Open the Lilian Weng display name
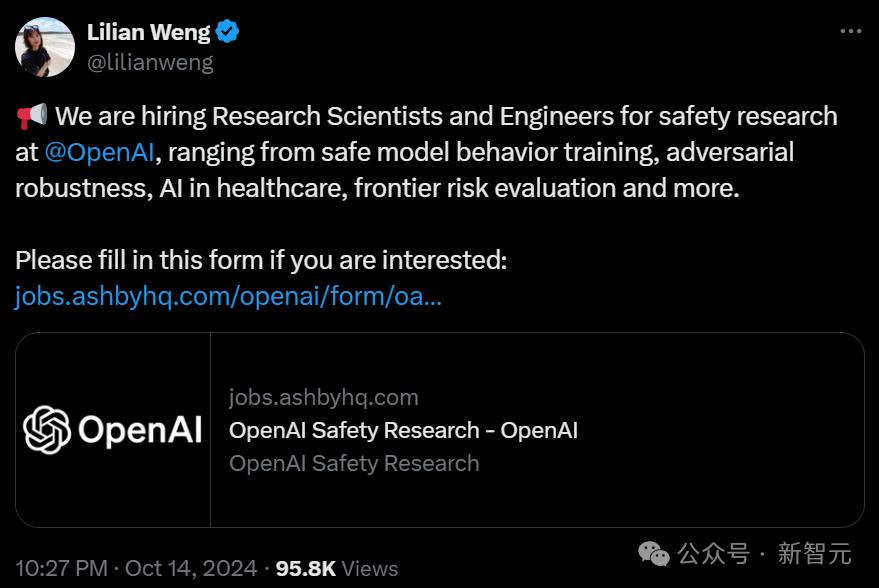Screen dimensions: 879x588 (x=148, y=32)
